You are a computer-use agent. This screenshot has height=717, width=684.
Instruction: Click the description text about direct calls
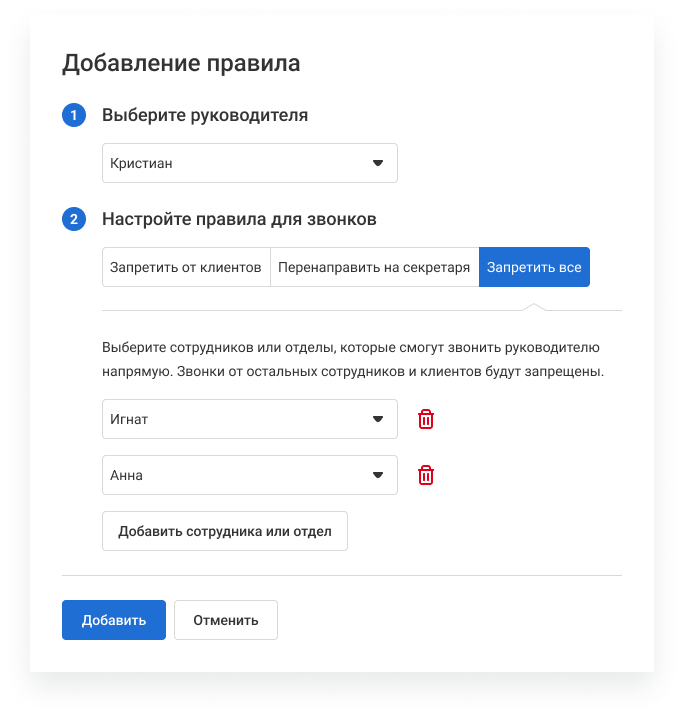[x=353, y=359]
